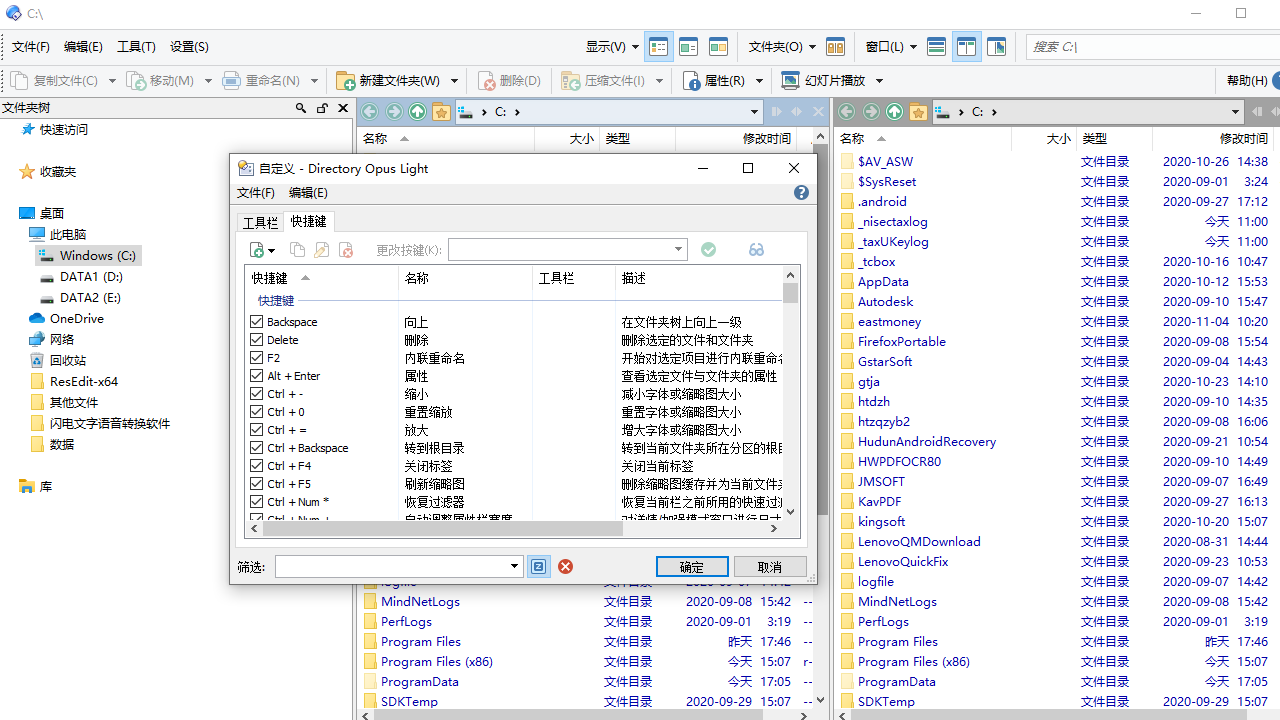This screenshot has width=1280, height=720.
Task: Open the 筛选 filter dropdown arrow
Action: tap(514, 567)
